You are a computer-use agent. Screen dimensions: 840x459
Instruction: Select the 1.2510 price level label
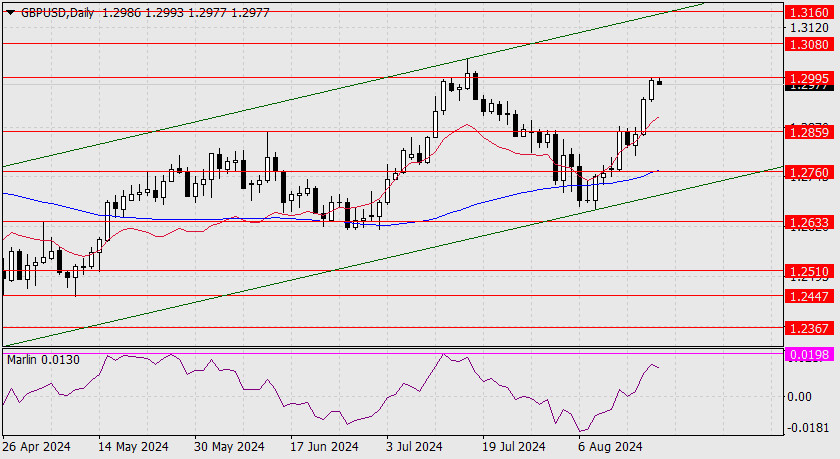click(x=809, y=271)
